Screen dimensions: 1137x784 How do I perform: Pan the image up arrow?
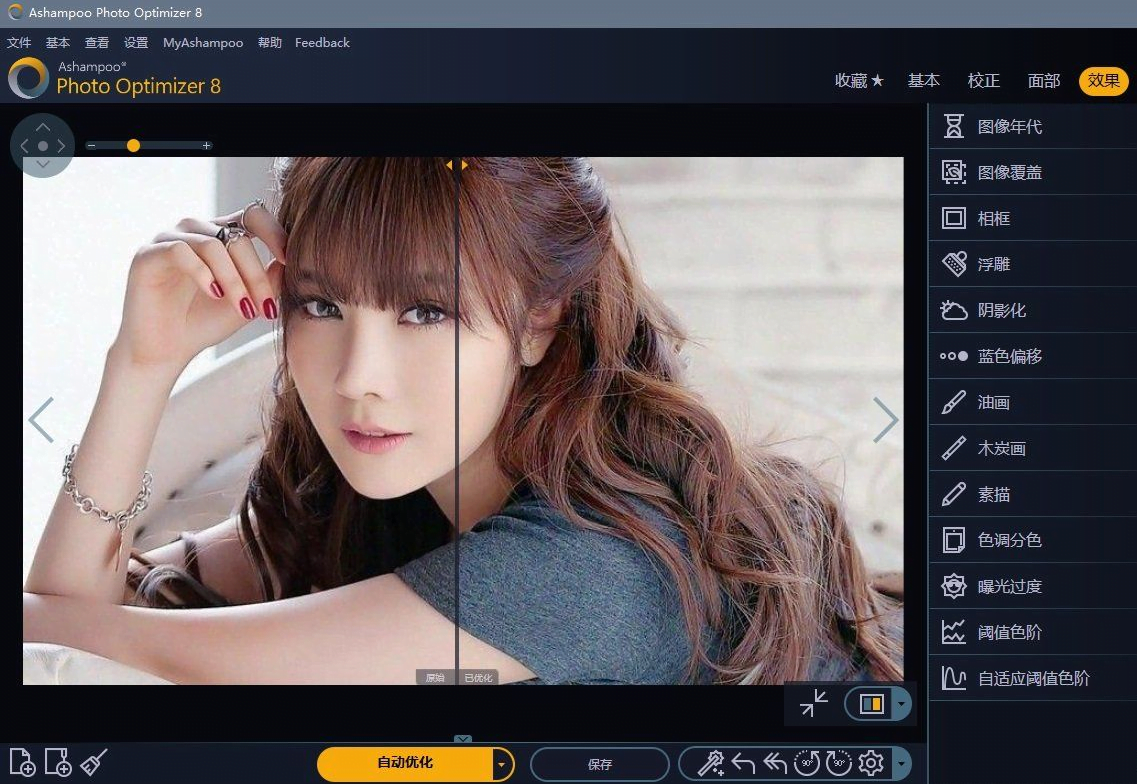tap(43, 127)
